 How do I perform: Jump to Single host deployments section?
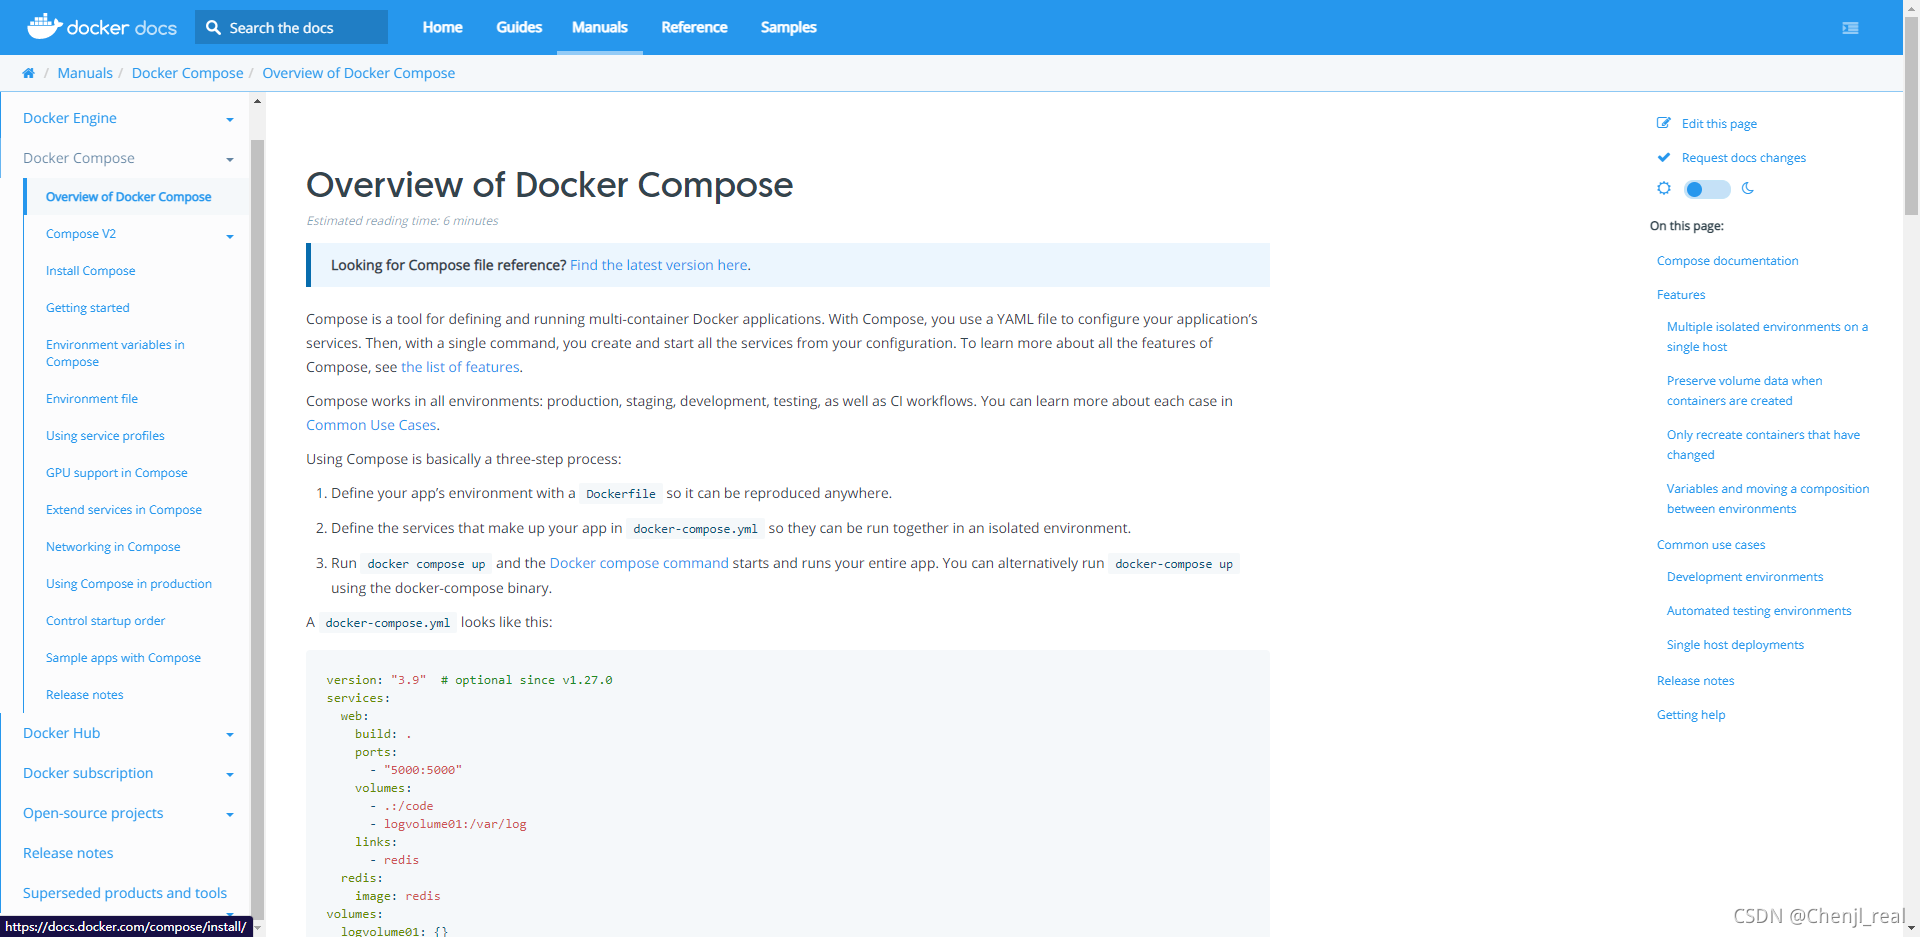point(1735,645)
